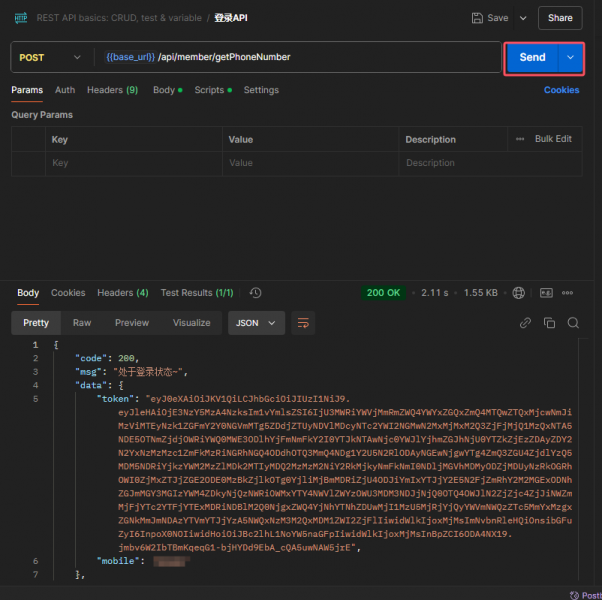Click the Share button

[x=560, y=18]
